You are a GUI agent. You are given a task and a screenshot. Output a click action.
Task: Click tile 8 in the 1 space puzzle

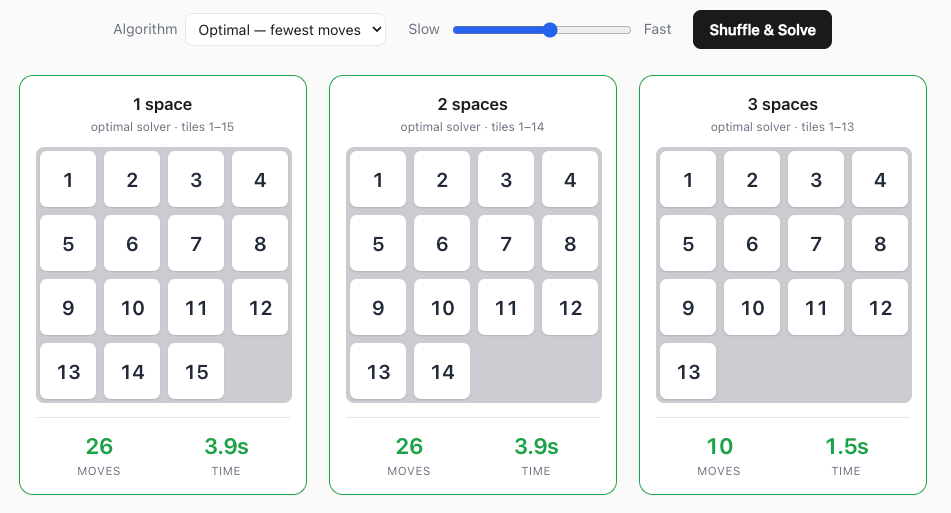pyautogui.click(x=260, y=243)
